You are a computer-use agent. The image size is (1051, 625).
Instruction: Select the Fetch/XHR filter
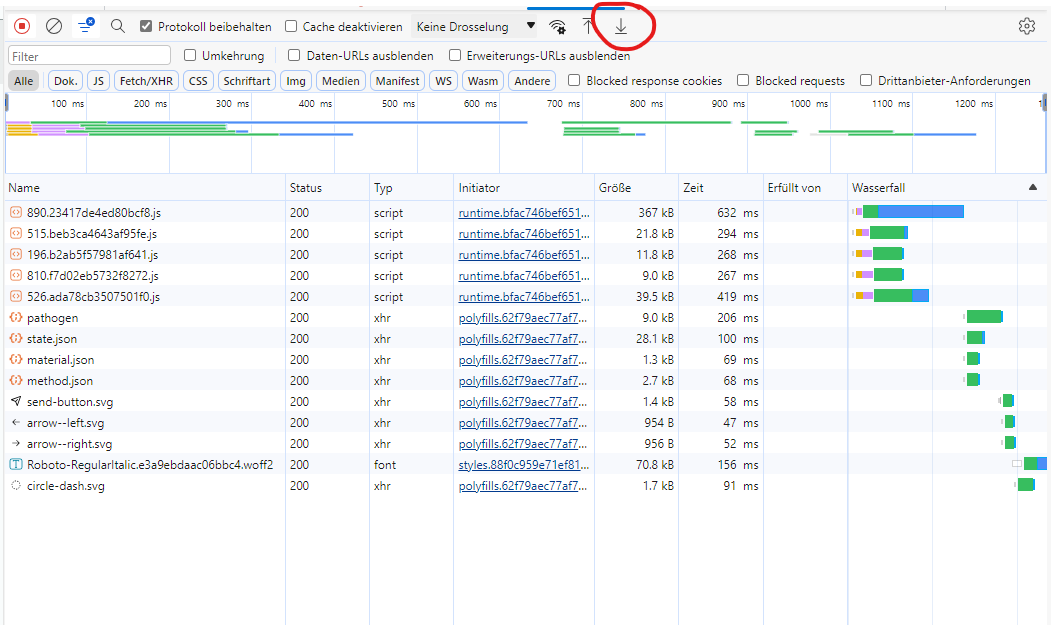coord(146,81)
